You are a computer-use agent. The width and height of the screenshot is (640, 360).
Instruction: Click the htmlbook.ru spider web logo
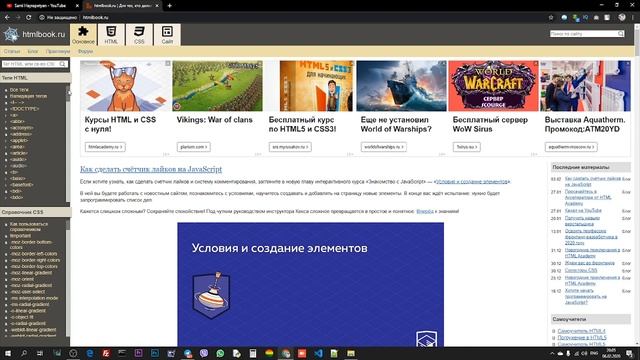(11, 34)
